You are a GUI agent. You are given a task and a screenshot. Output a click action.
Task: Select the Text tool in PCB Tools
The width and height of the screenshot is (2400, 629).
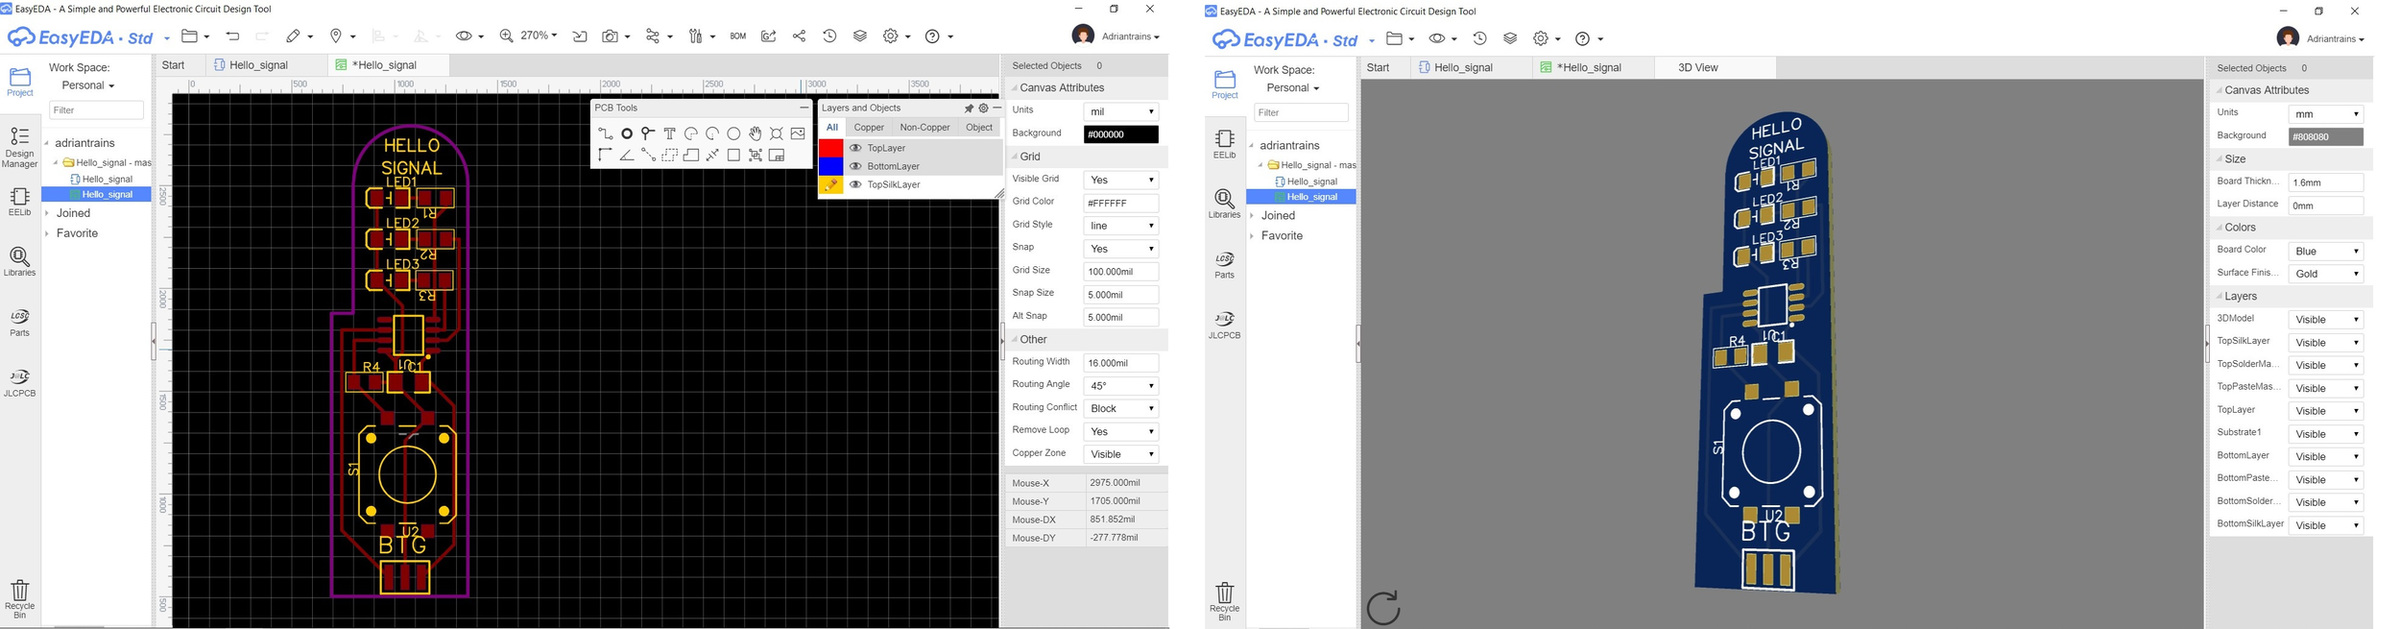[x=670, y=133]
